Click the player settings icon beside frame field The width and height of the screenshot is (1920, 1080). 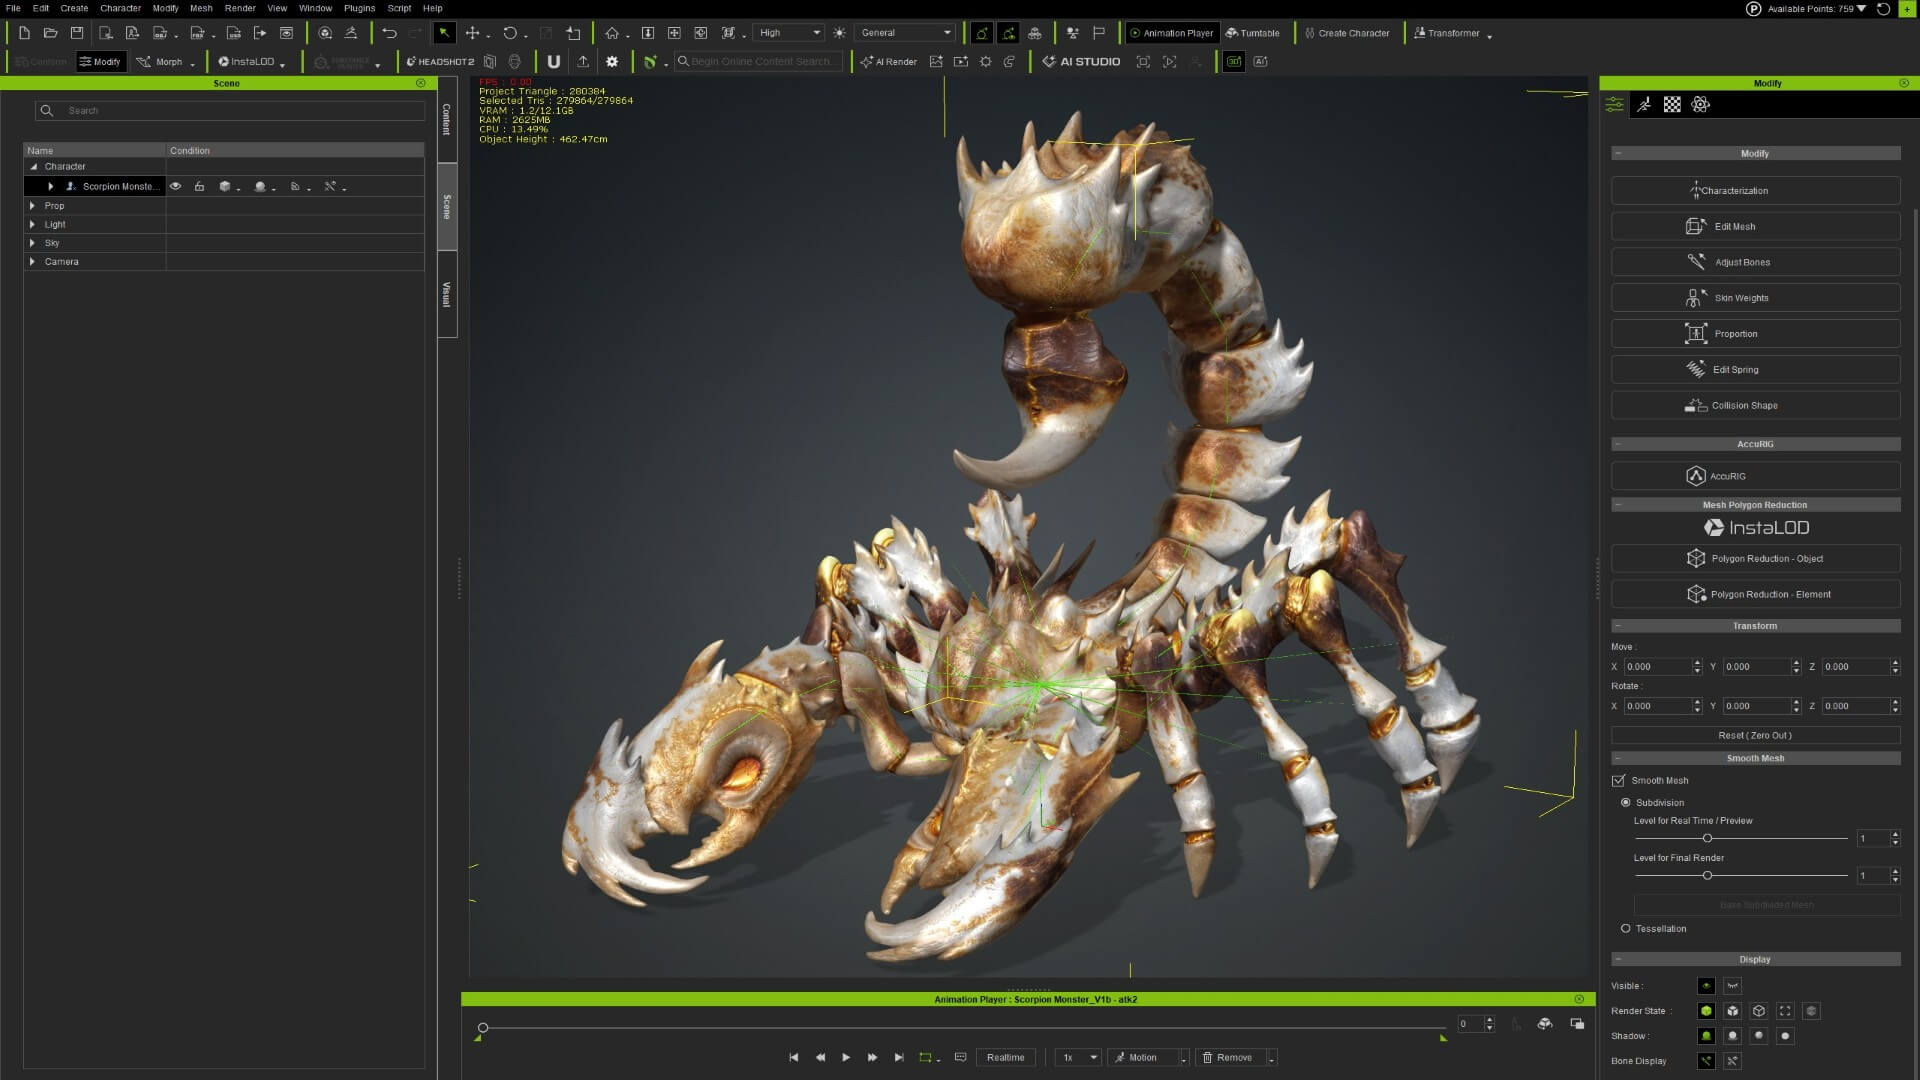[1545, 1024]
